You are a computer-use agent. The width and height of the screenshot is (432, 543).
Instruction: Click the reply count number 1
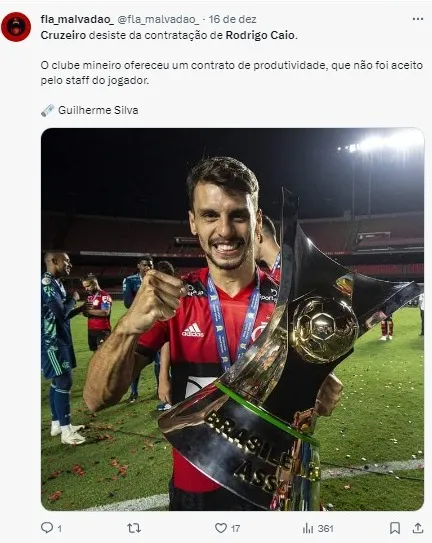tap(60, 529)
